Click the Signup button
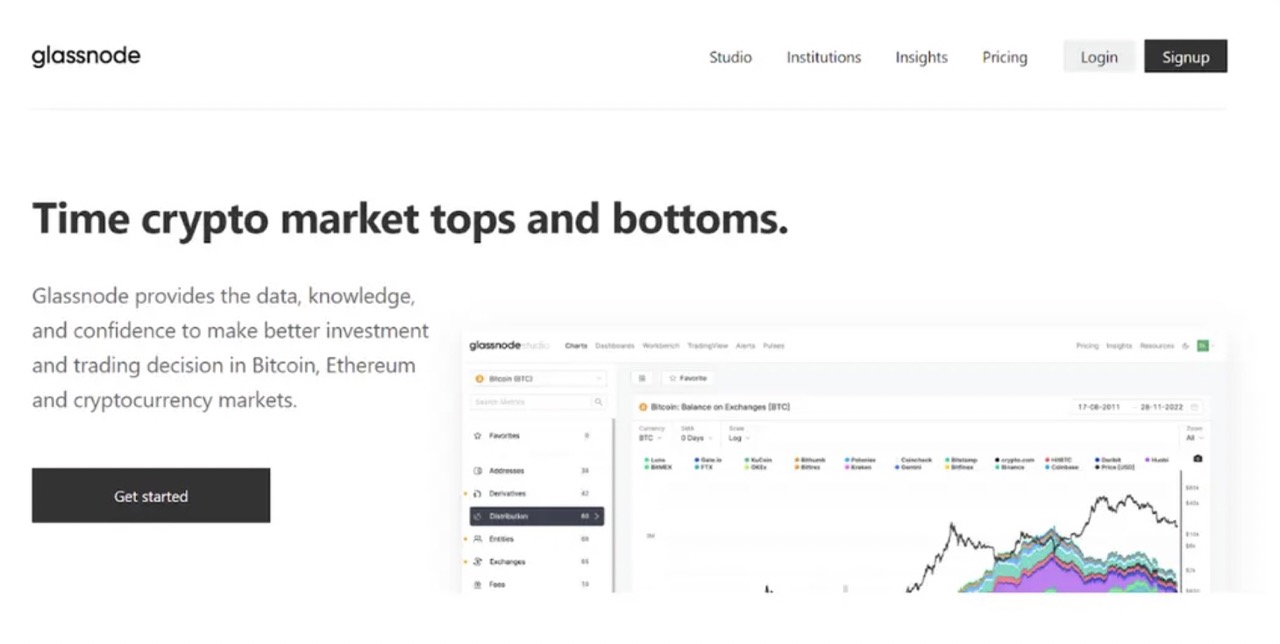The image size is (1280, 644). [1185, 56]
